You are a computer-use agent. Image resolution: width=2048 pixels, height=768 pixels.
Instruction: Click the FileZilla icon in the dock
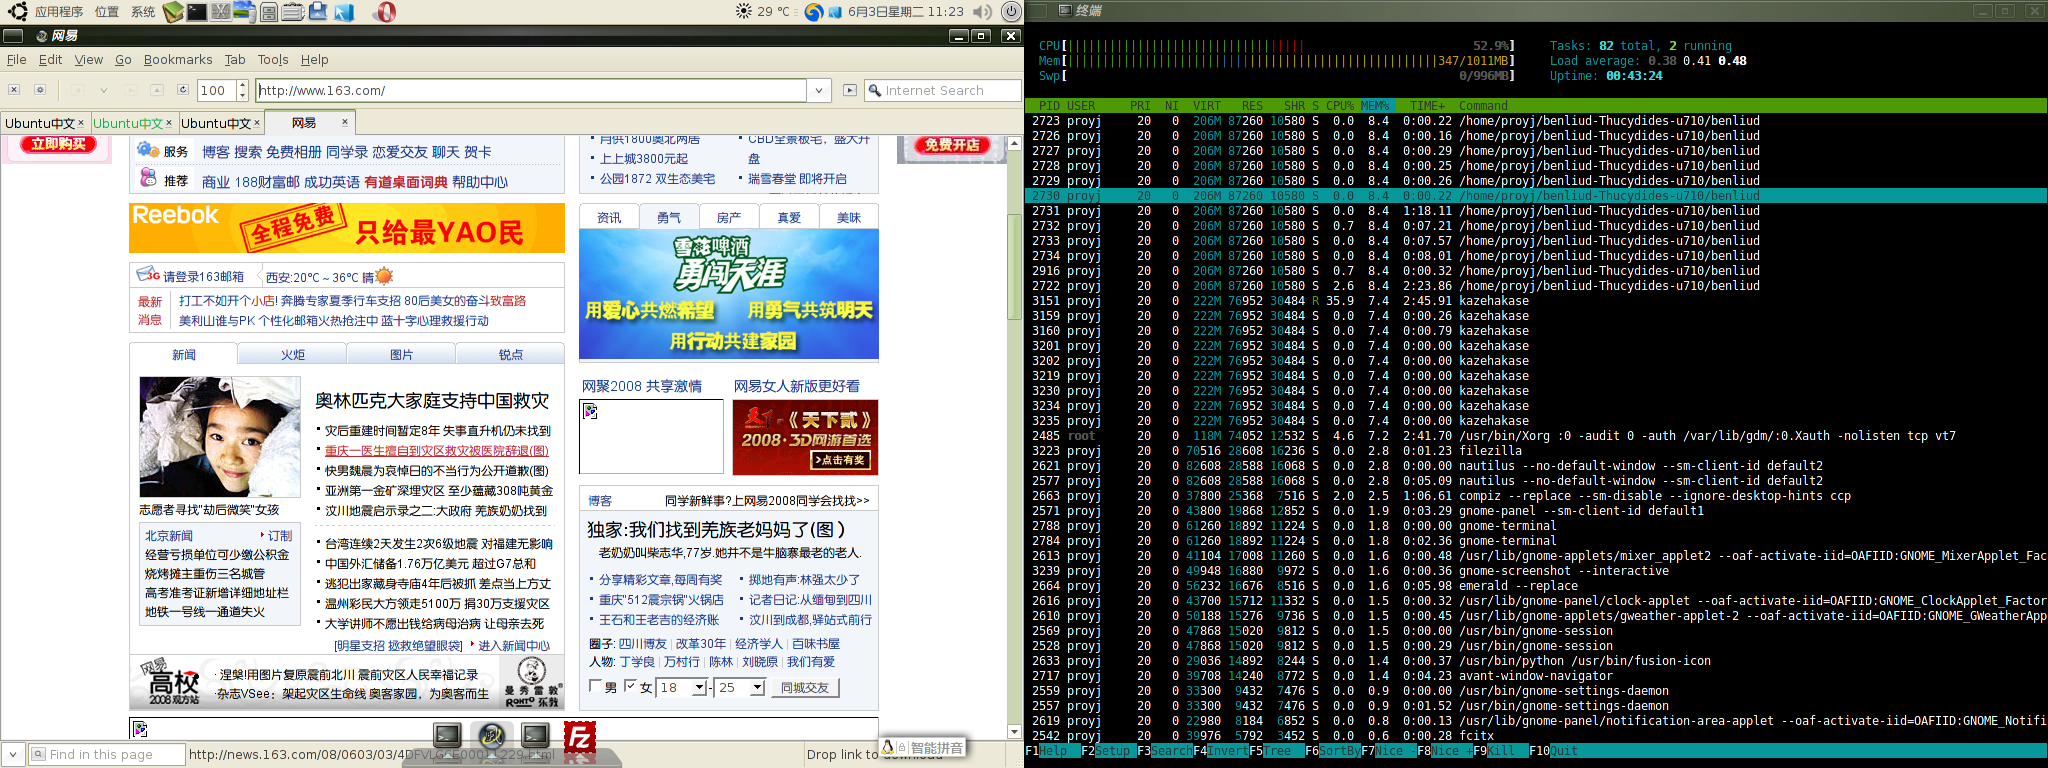point(580,737)
